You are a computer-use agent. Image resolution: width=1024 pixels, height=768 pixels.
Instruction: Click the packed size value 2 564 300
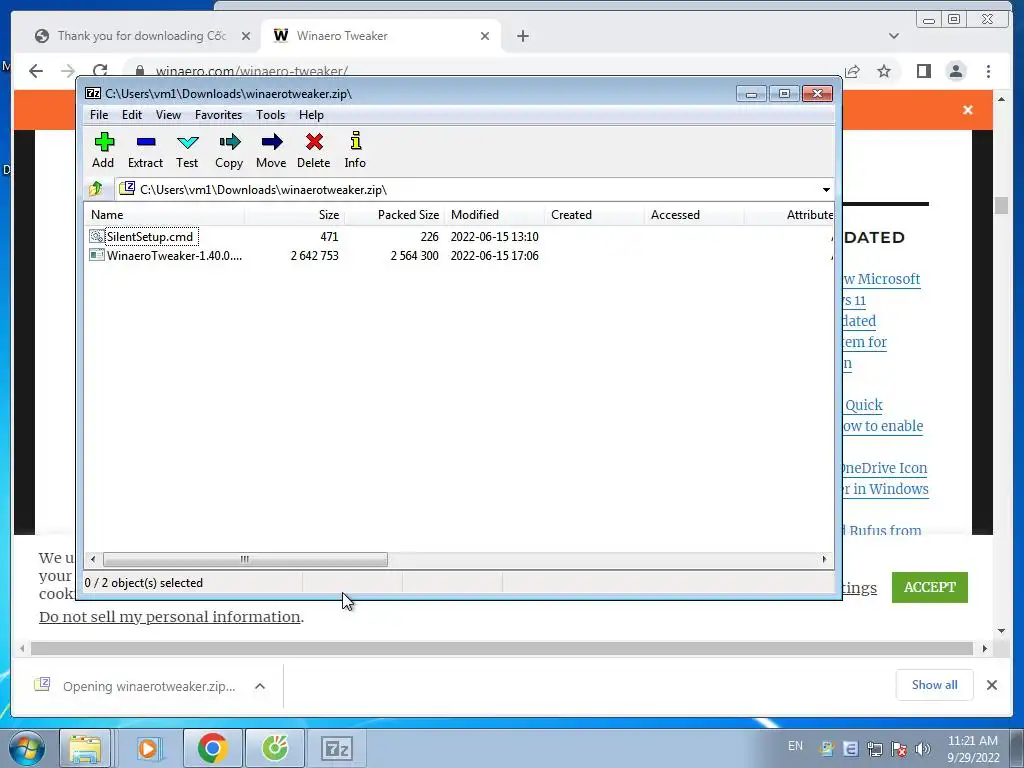415,255
